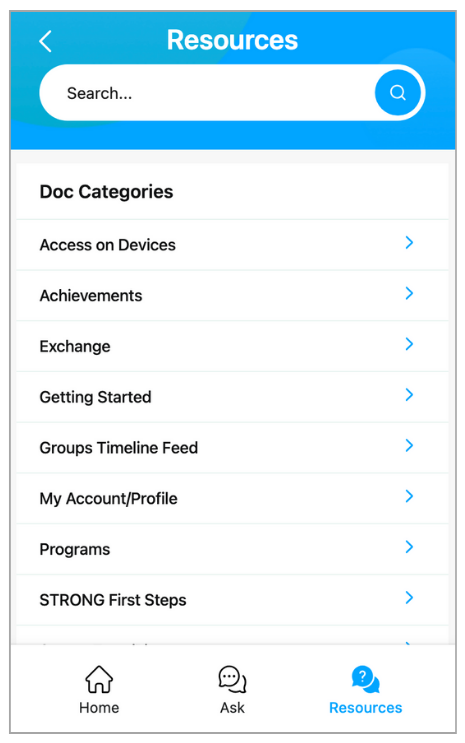
Task: Select the Getting Started category
Action: pyautogui.click(x=232, y=397)
